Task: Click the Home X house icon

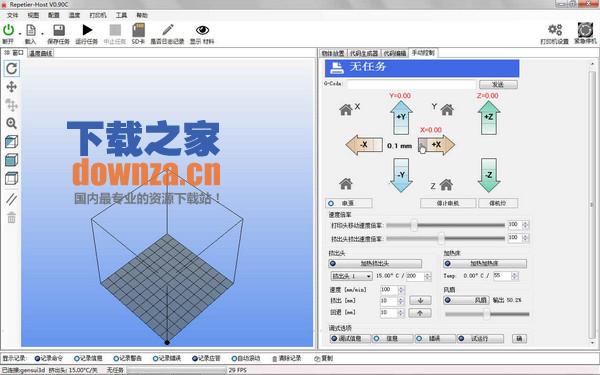Action: coord(346,110)
